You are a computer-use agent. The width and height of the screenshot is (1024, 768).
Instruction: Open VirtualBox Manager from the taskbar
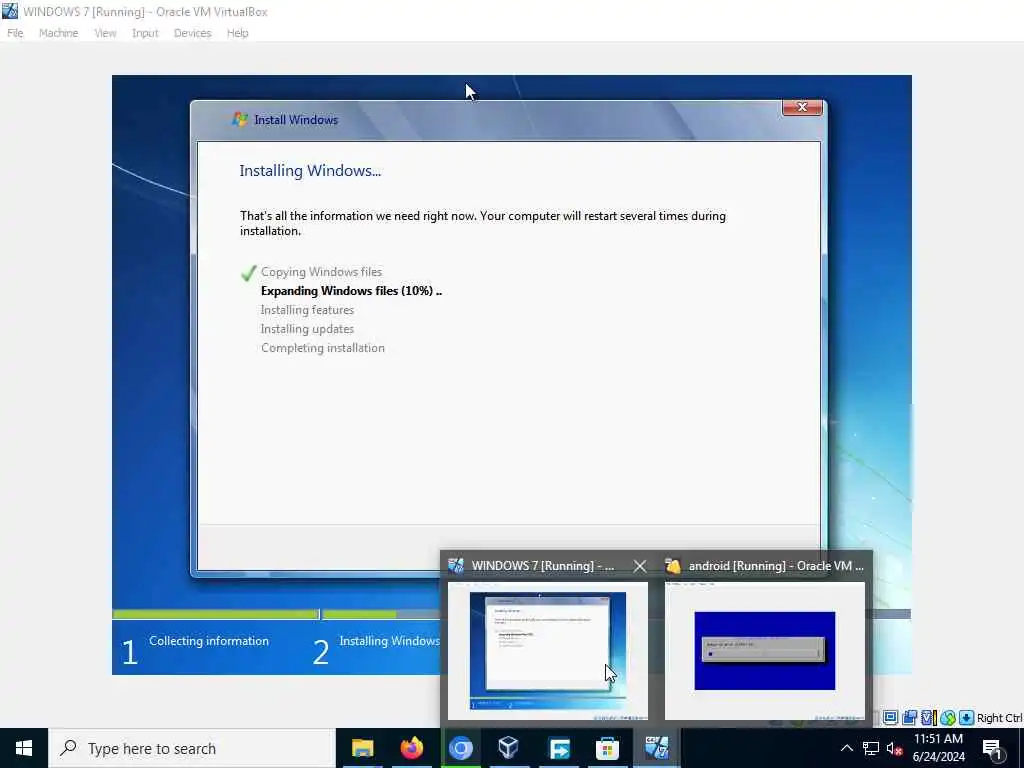509,748
